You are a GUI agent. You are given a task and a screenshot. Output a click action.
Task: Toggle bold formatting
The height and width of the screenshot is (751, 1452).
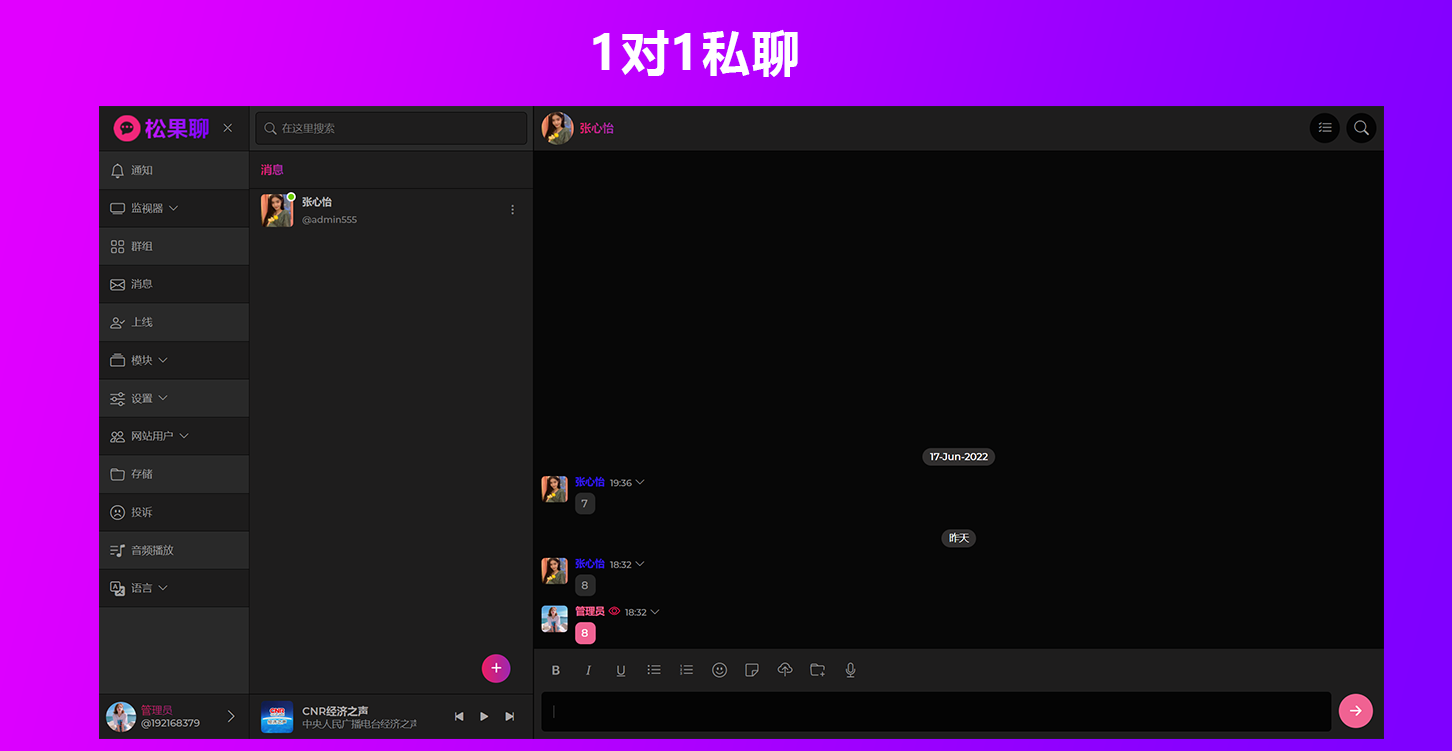click(556, 670)
